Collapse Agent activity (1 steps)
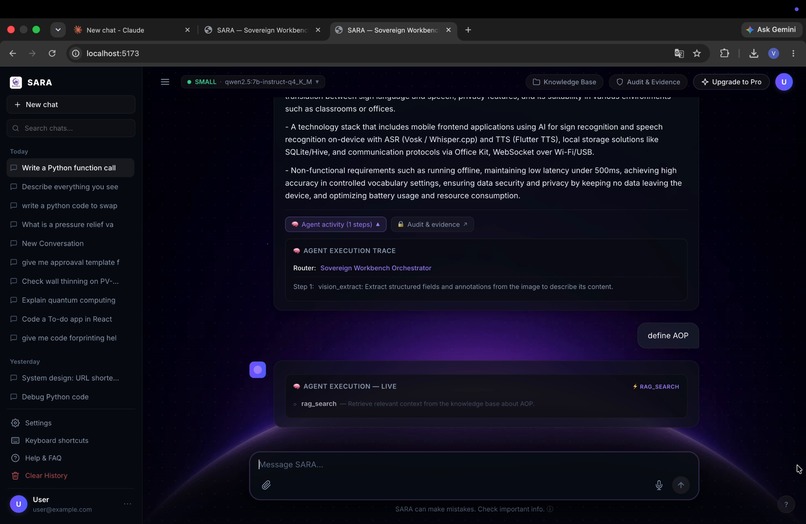 point(336,224)
